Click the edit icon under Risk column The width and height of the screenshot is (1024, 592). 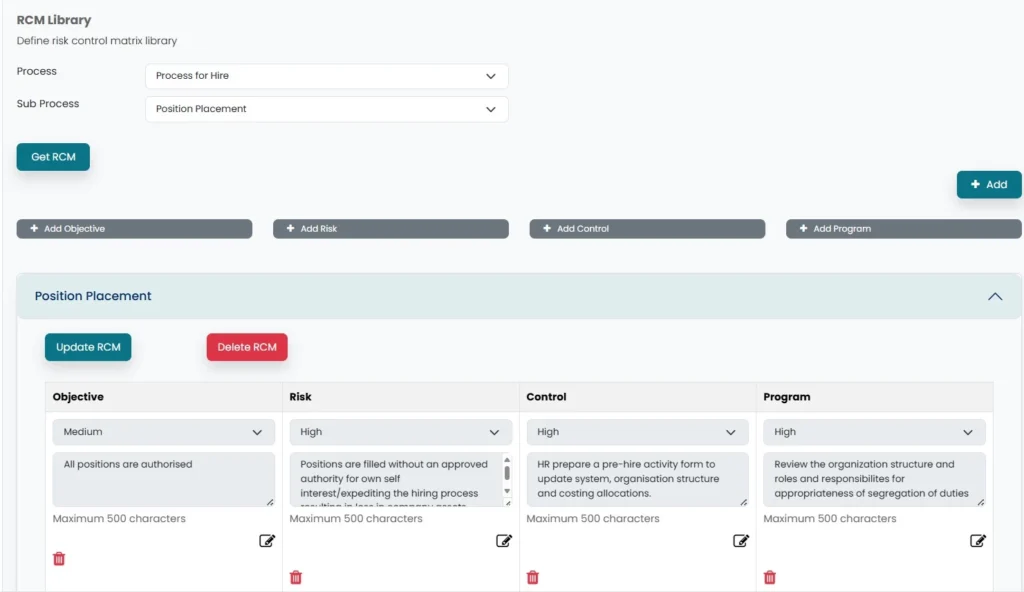click(504, 541)
